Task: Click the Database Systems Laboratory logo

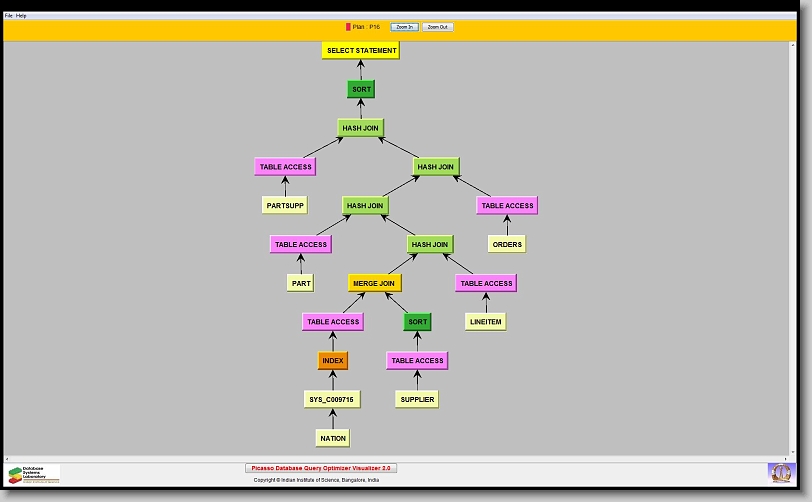Action: click(34, 474)
